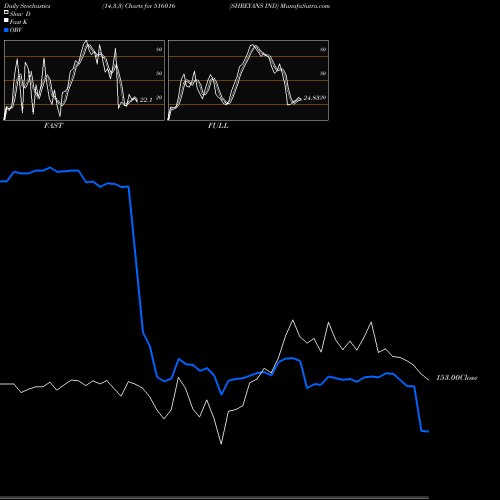Image resolution: width=500 pixels, height=500 pixels.
Task: Select the 'Fast K' legend label
Action: pyautogui.click(x=19, y=22)
